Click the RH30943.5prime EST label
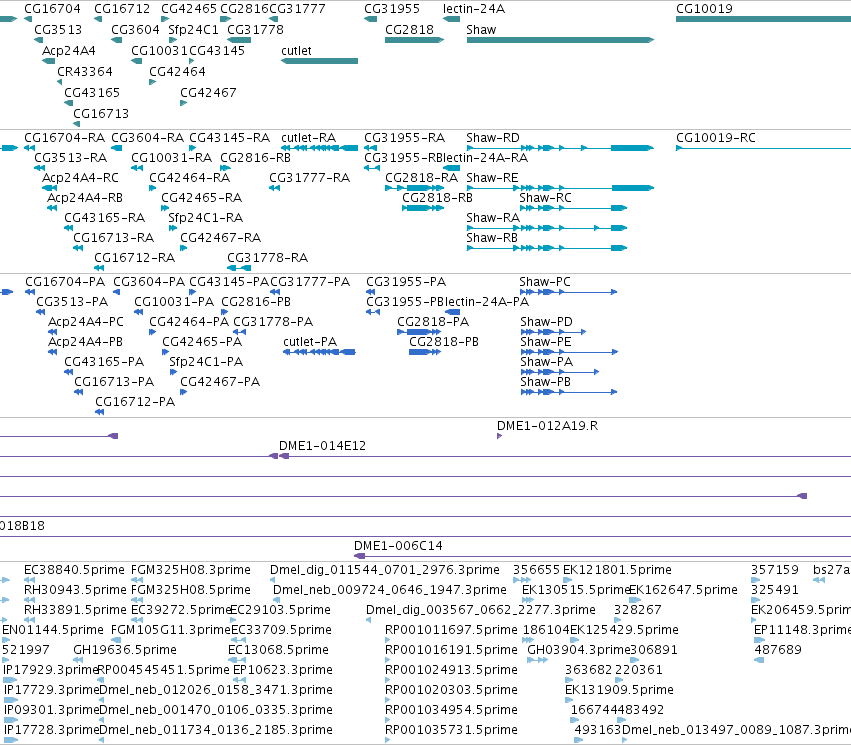Screen dimensions: 851x745 click(x=75, y=590)
